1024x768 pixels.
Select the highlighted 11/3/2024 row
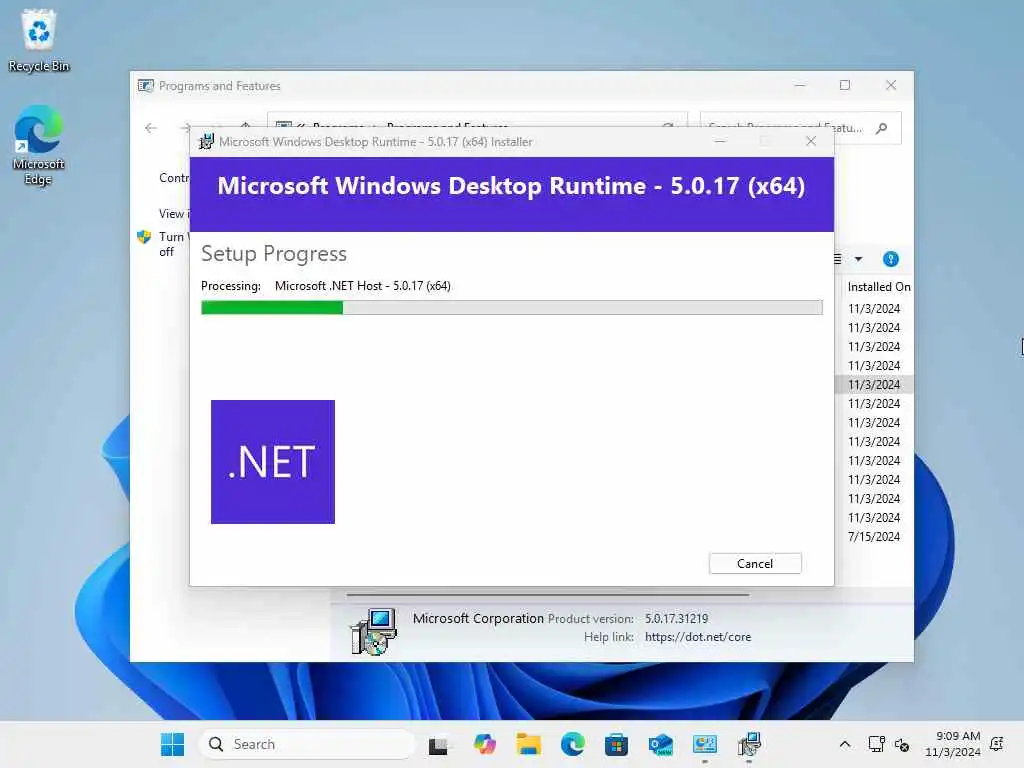874,385
